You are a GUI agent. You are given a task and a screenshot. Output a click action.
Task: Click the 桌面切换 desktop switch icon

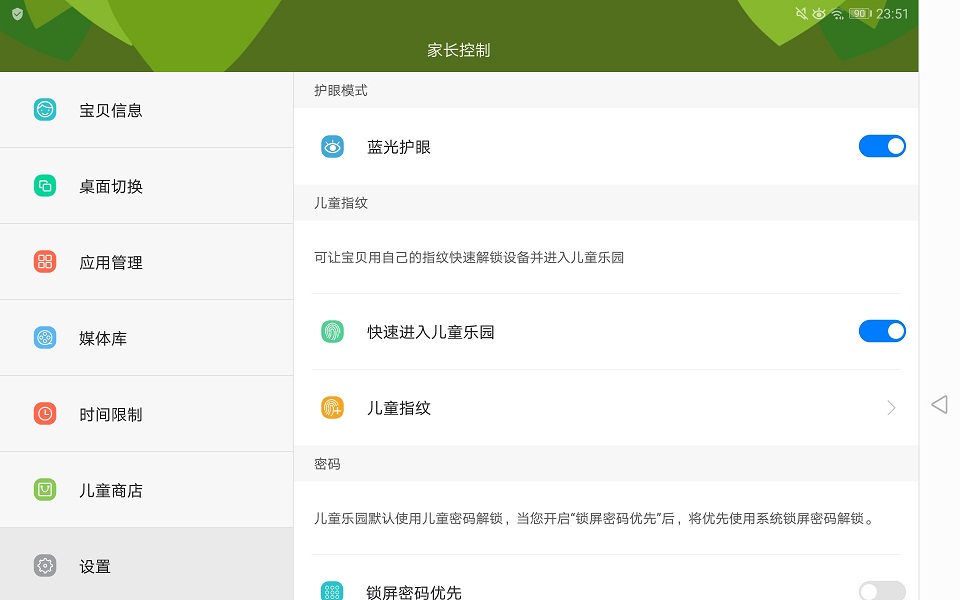point(45,186)
